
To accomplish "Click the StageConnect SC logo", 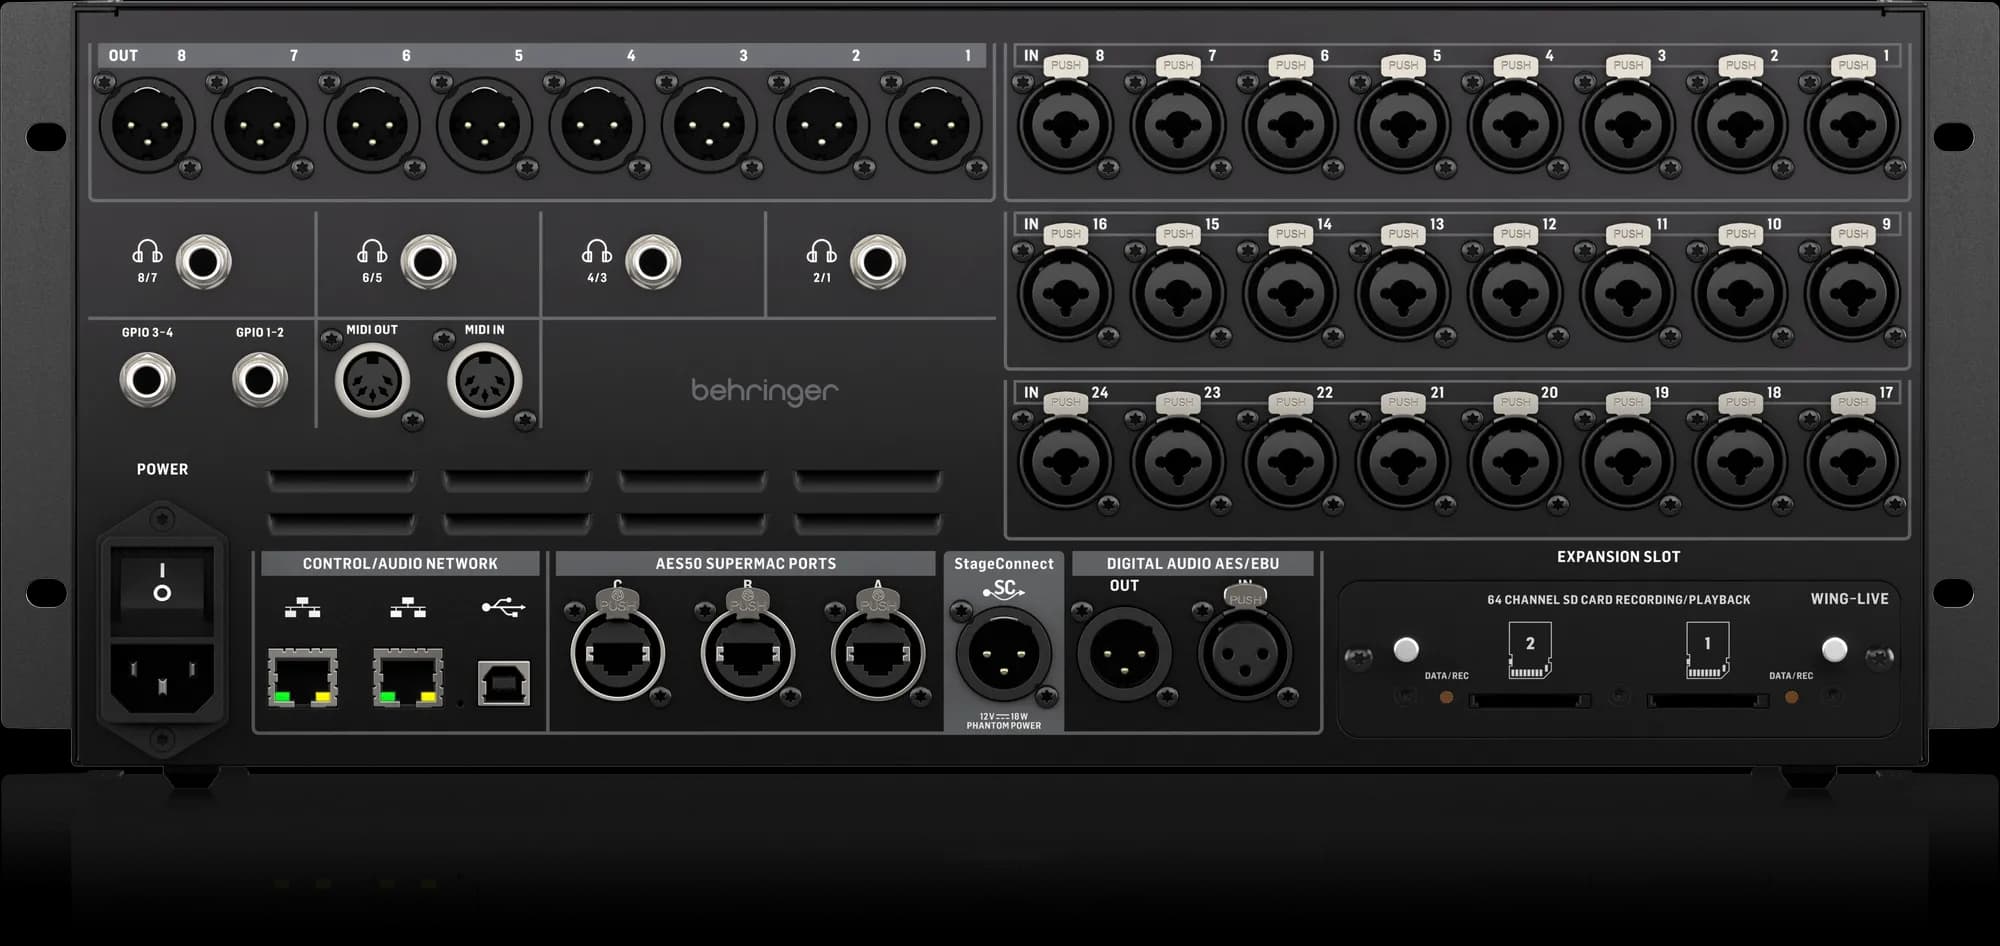I will click(1003, 590).
